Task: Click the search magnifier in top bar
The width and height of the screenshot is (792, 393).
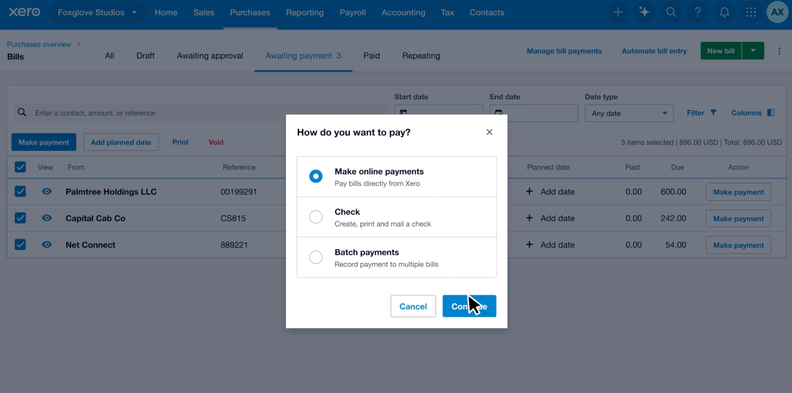Action: (671, 13)
